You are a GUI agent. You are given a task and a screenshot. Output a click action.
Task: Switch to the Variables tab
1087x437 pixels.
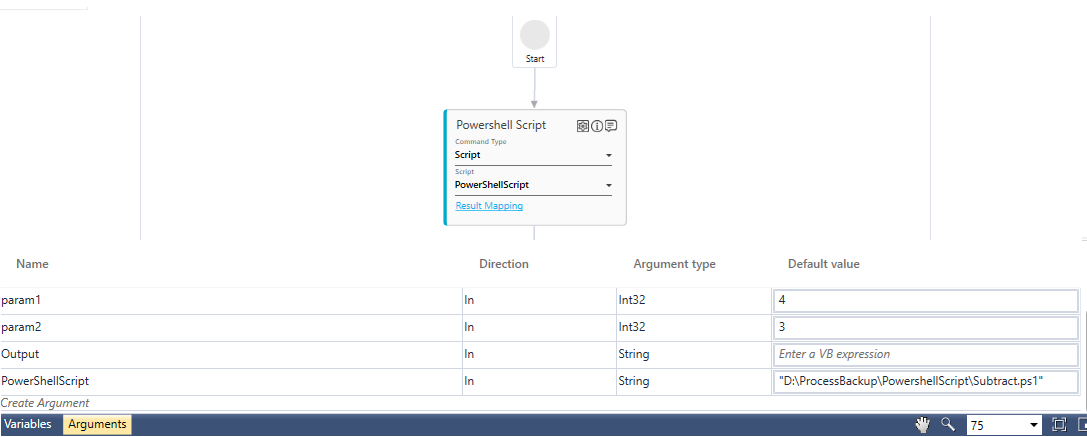[28, 425]
